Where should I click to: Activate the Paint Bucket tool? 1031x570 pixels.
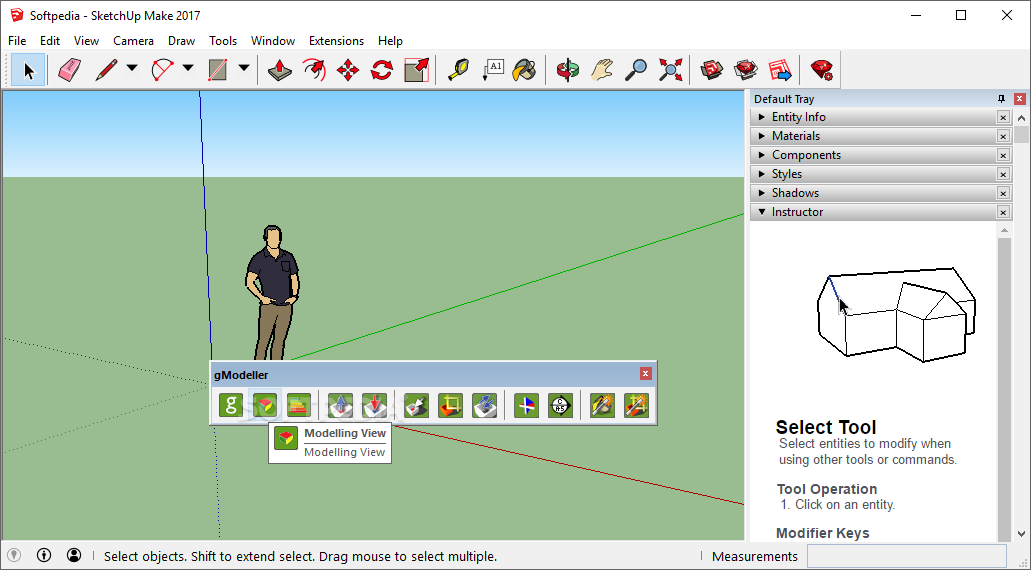[525, 70]
